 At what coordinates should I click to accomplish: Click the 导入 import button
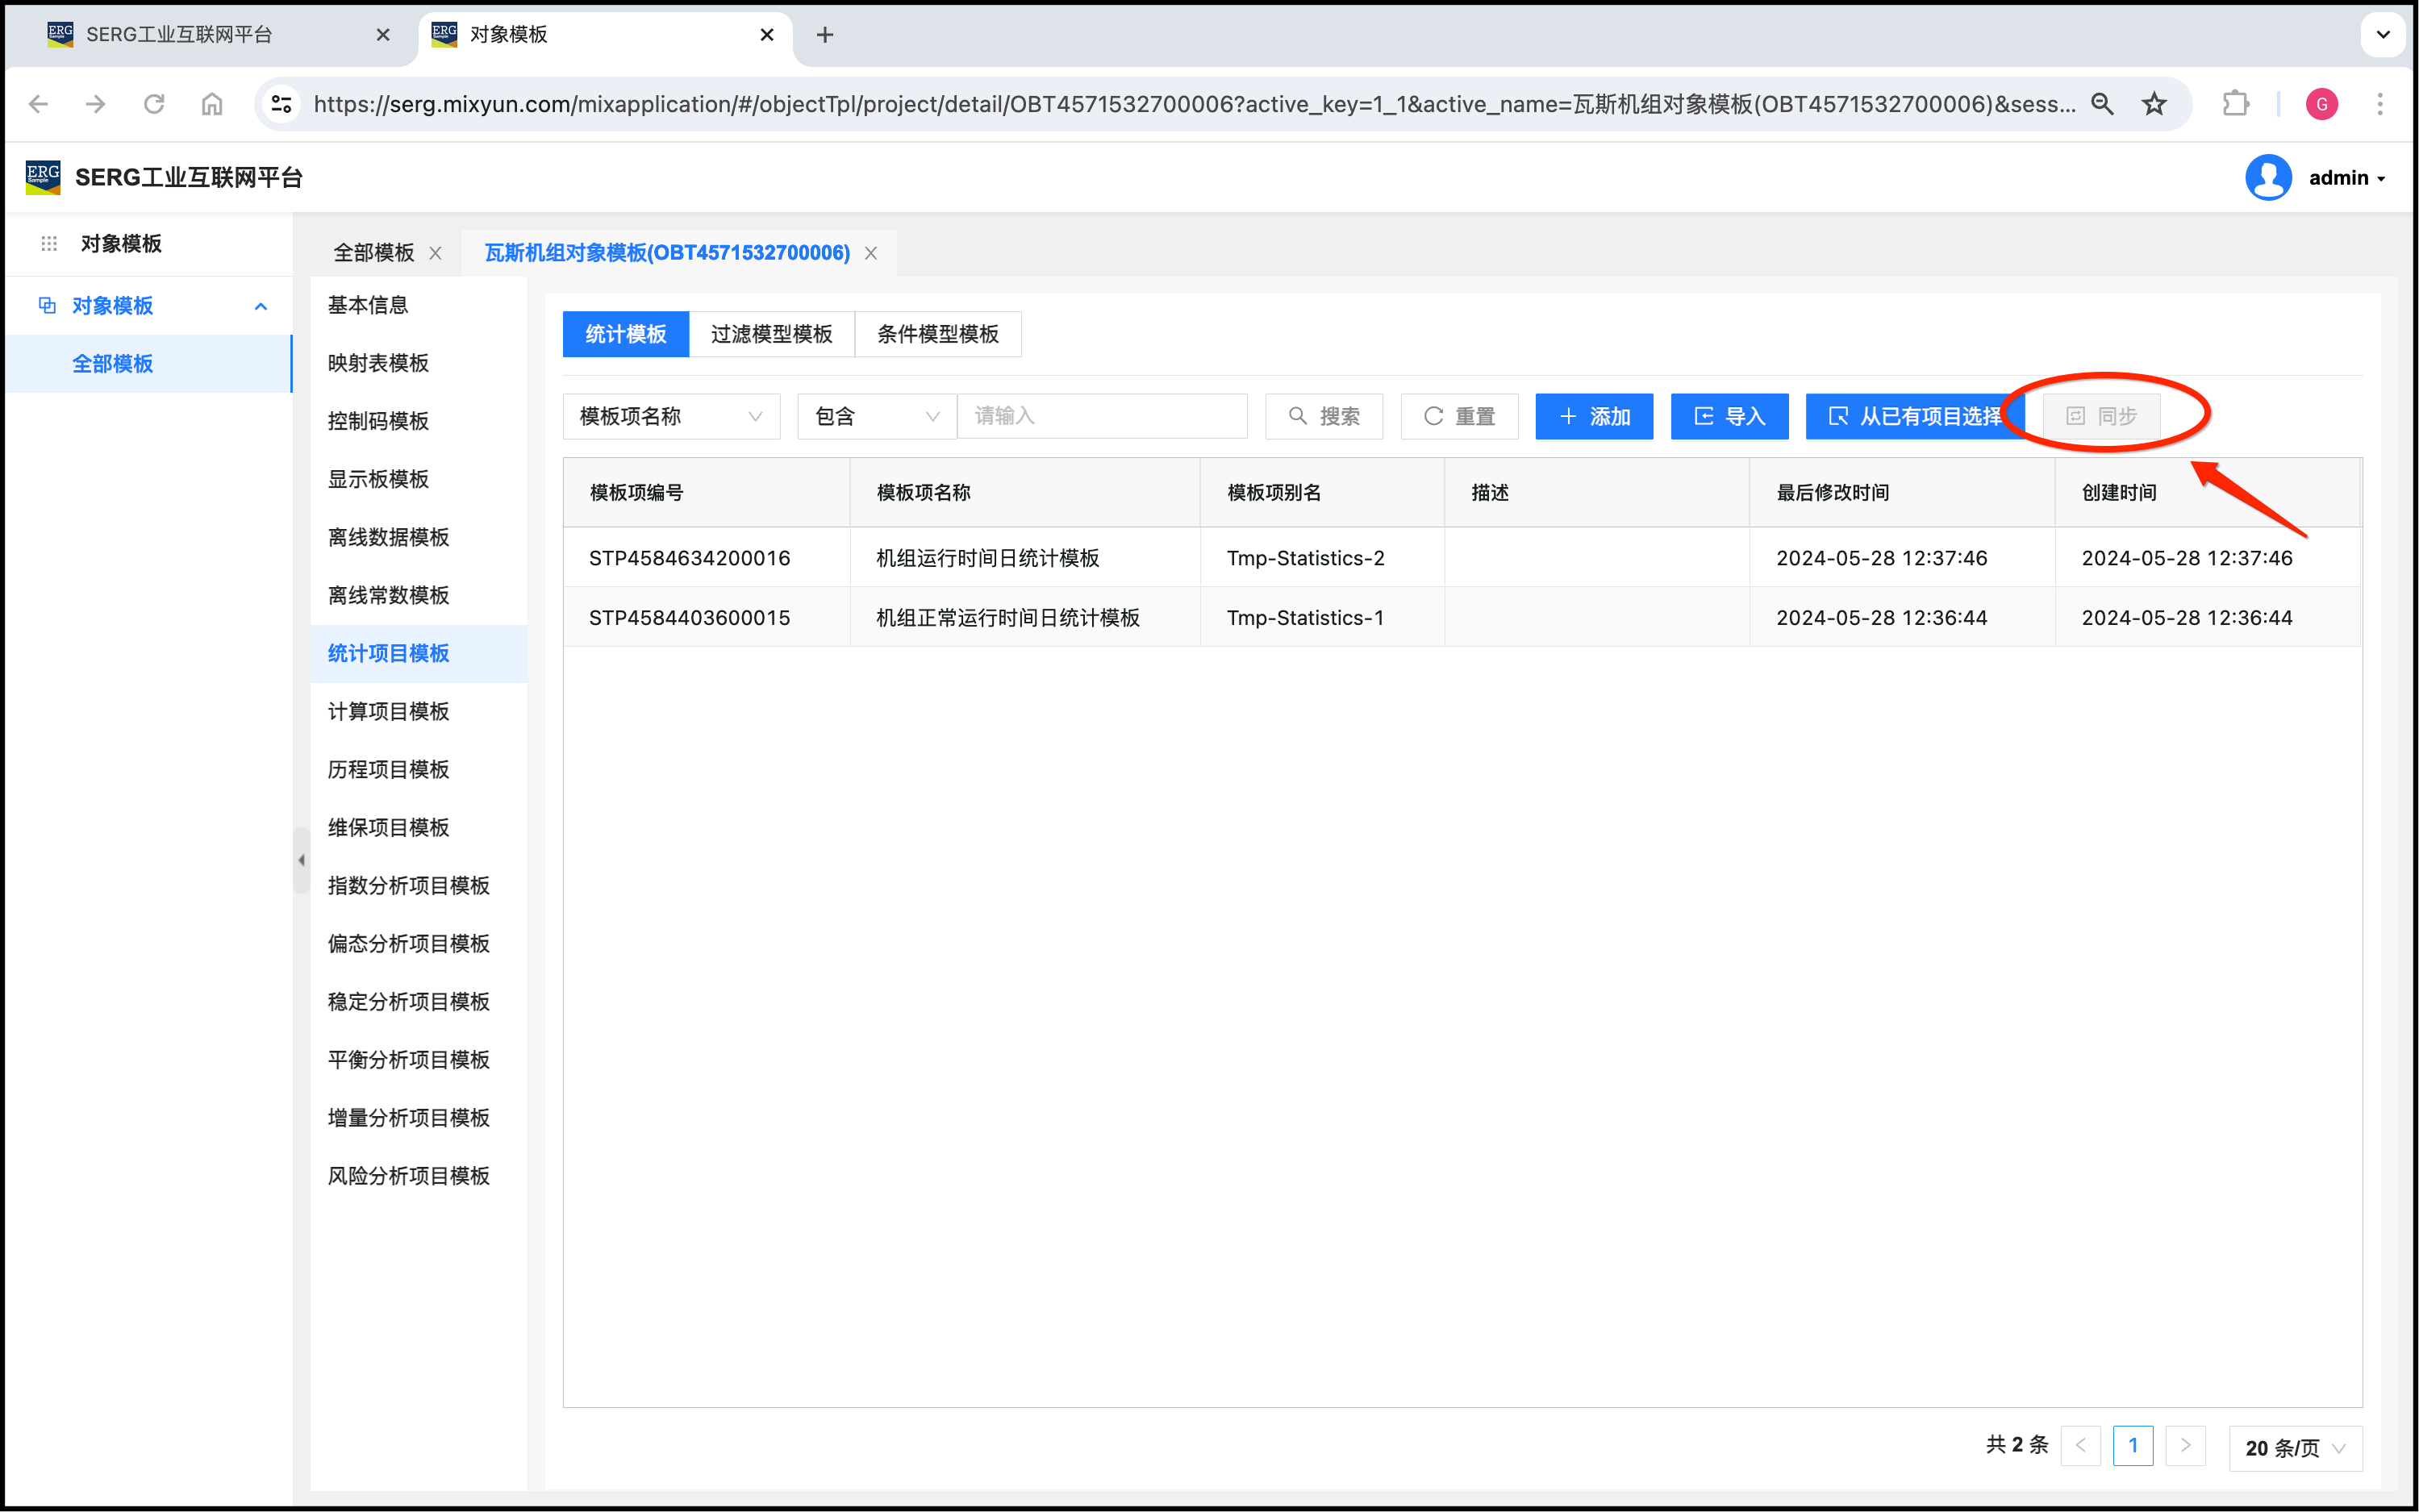(1729, 416)
